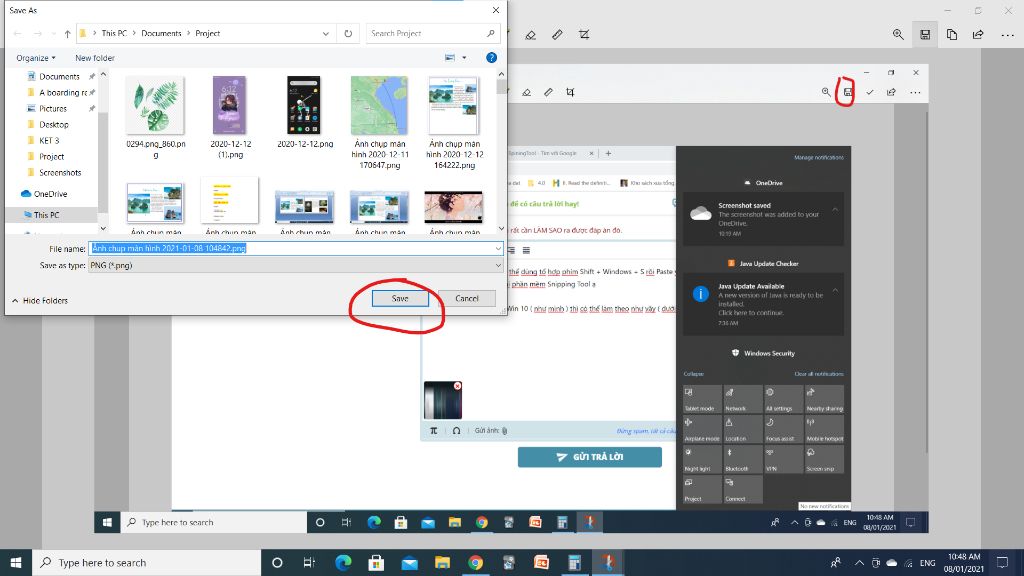Open File Explorer from taskbar
Screen dimensions: 1024x576
[442, 562]
